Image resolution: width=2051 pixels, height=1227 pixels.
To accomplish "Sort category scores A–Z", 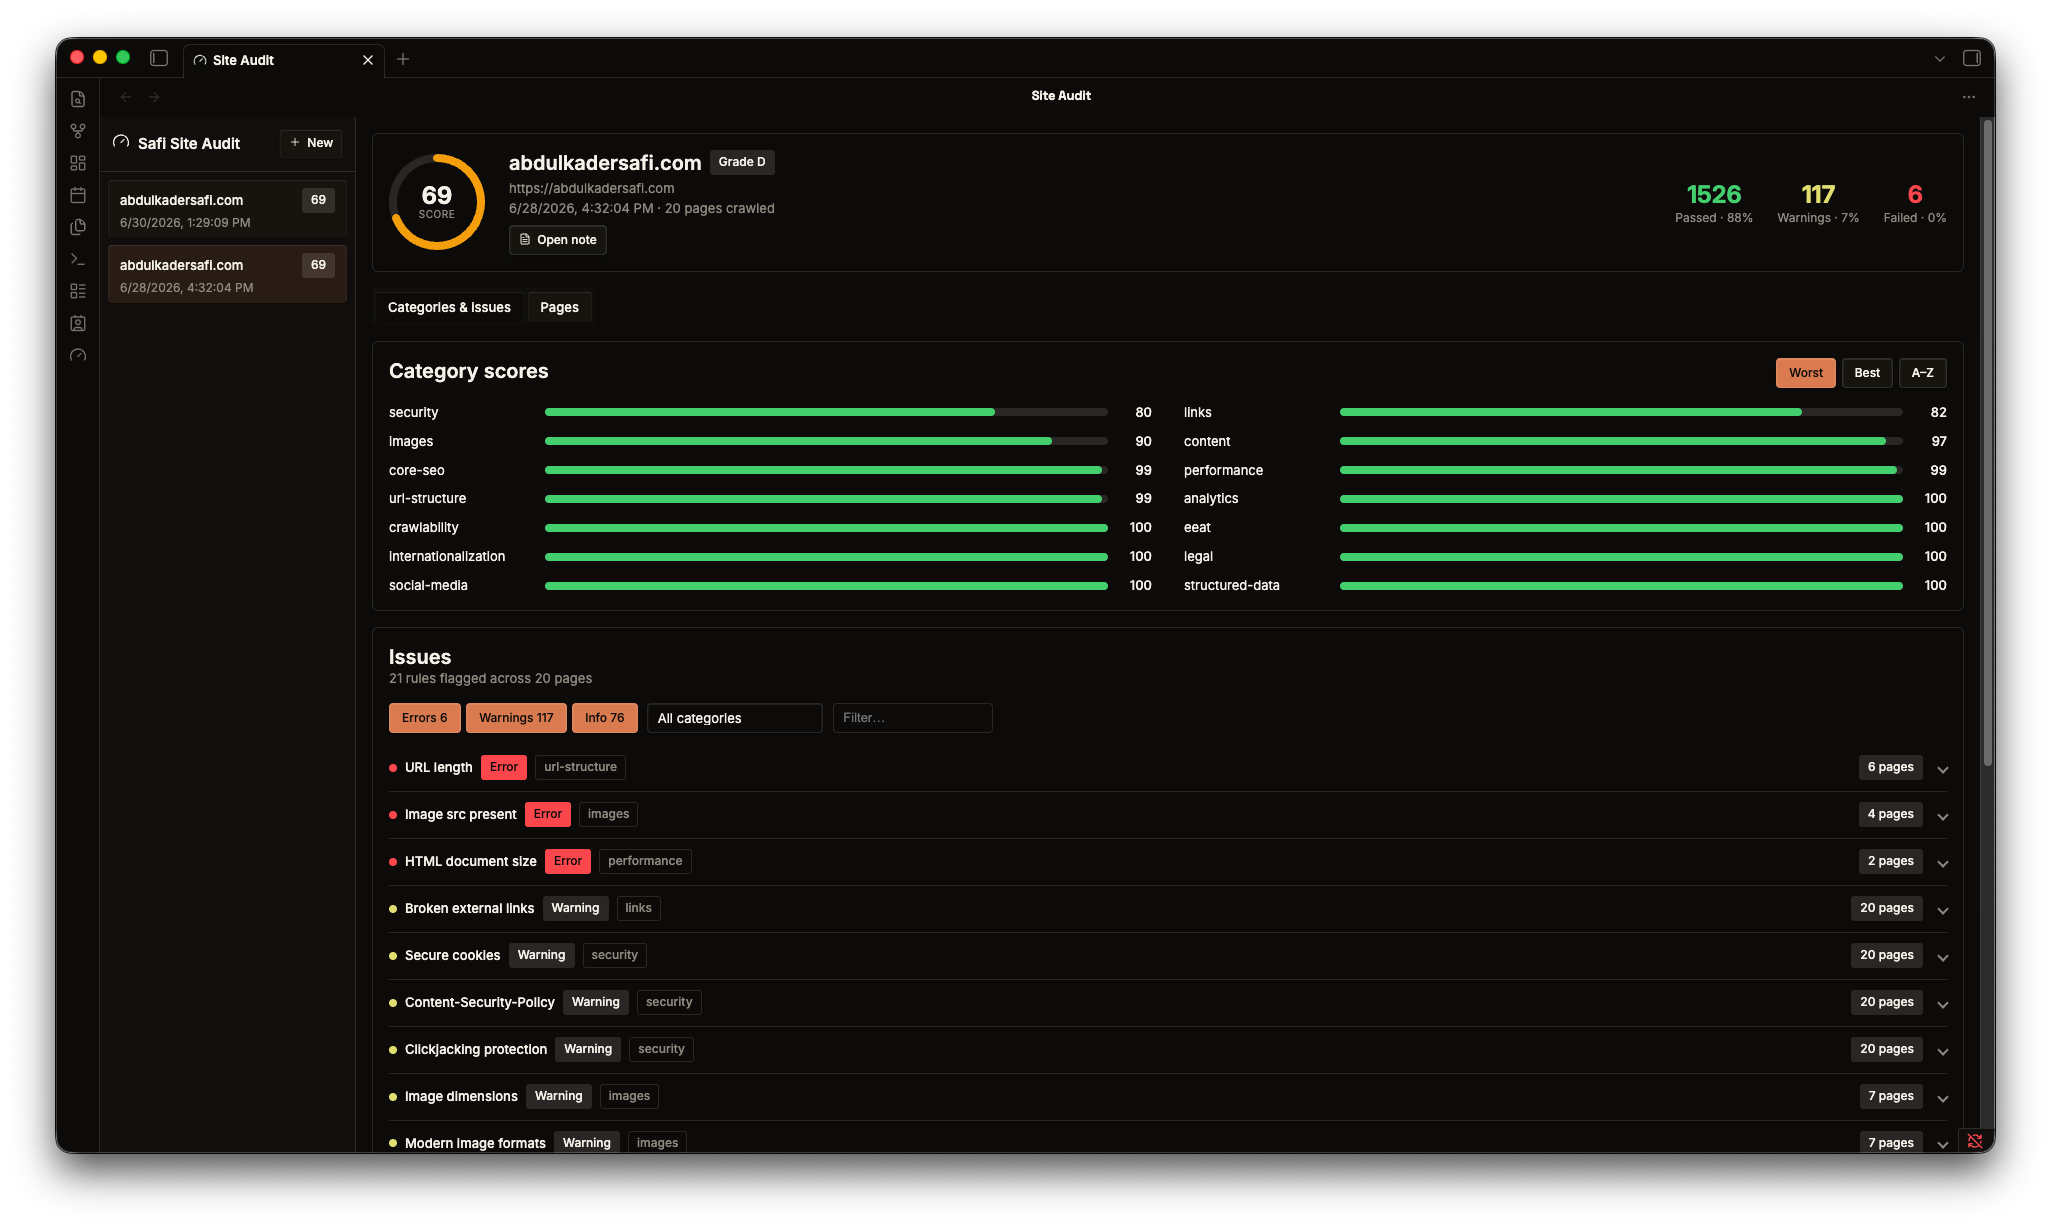I will 1922,373.
